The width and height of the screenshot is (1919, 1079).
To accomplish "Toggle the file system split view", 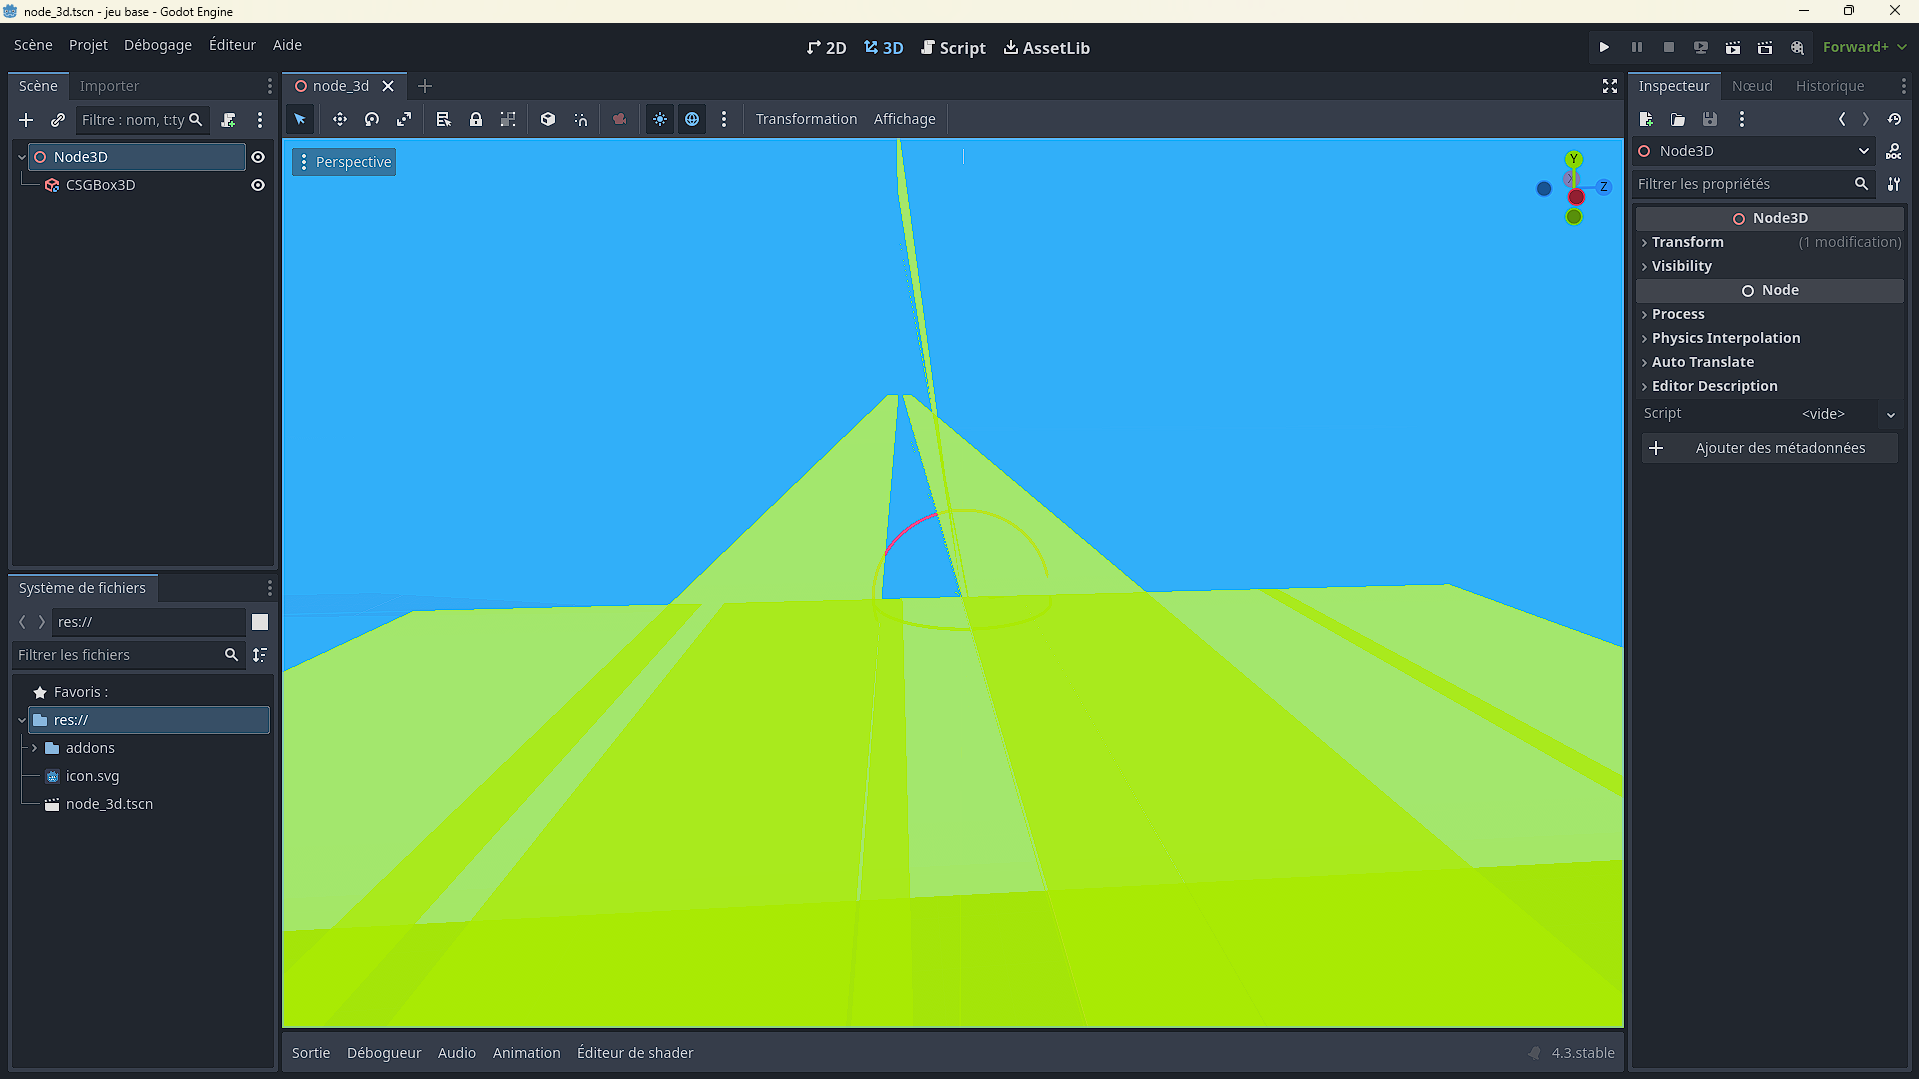I will 260,622.
